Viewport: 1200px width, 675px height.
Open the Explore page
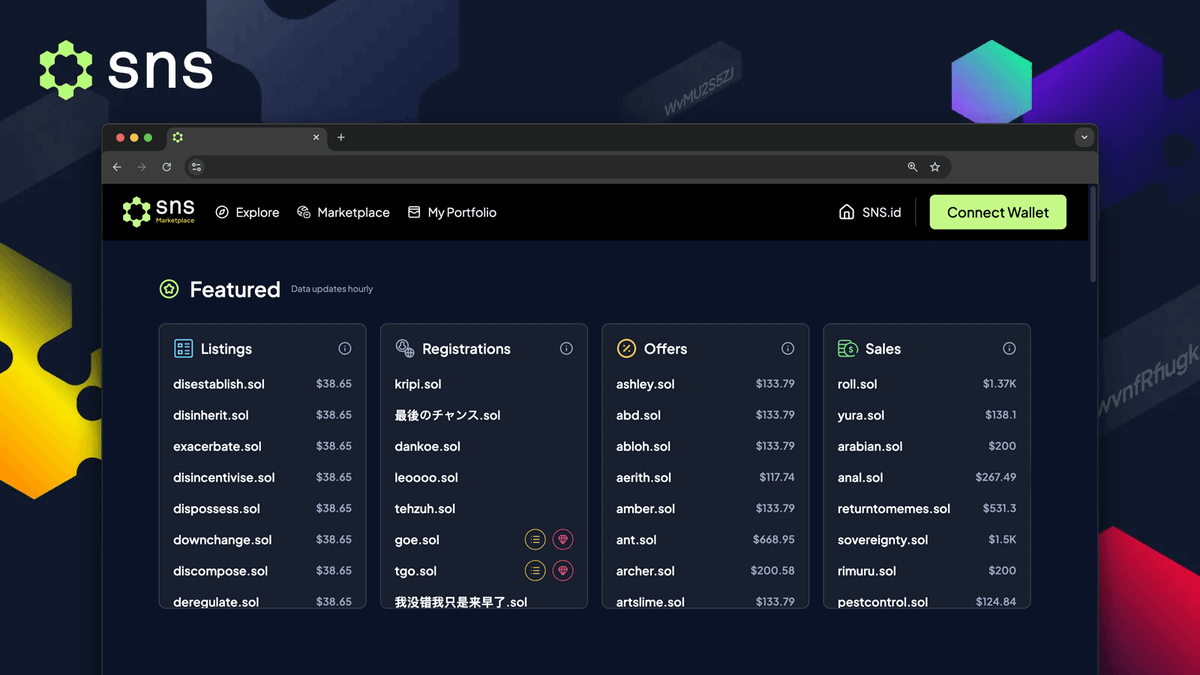click(x=247, y=212)
